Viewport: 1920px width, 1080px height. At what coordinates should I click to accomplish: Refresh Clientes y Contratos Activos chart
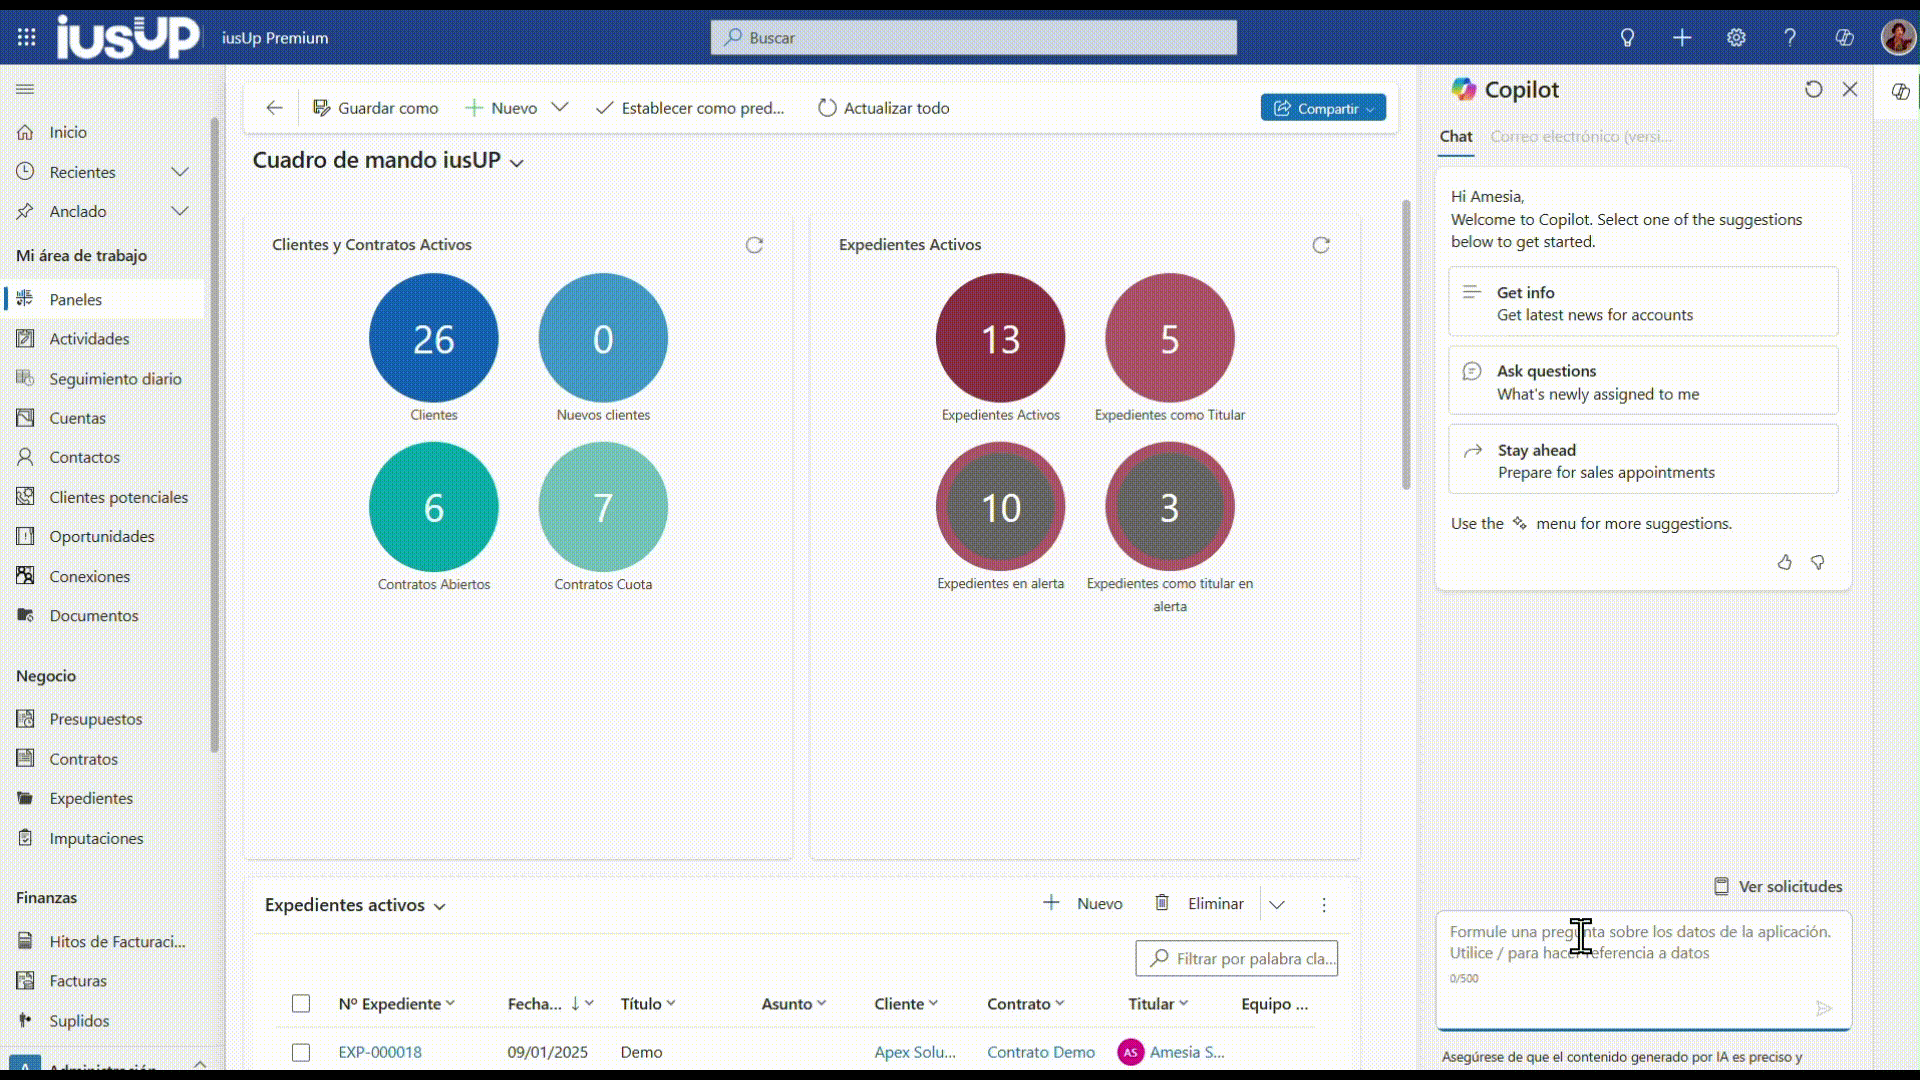pos(754,245)
